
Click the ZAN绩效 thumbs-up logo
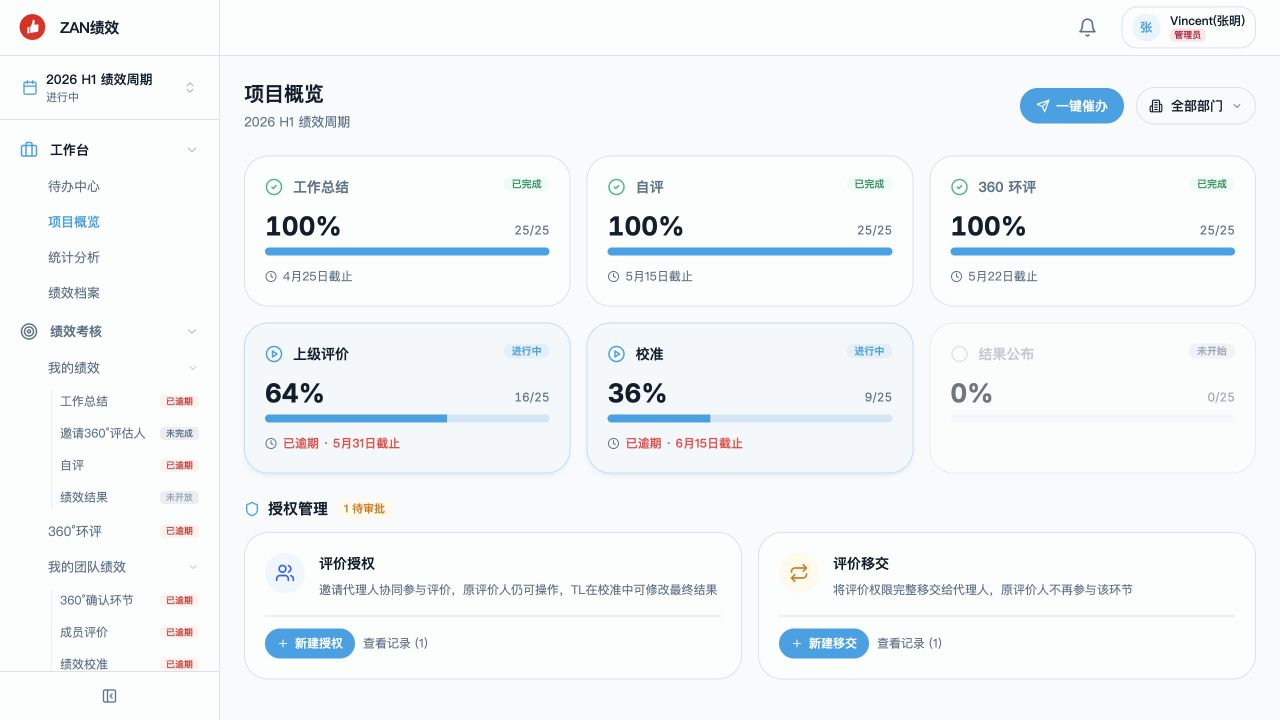click(x=33, y=28)
